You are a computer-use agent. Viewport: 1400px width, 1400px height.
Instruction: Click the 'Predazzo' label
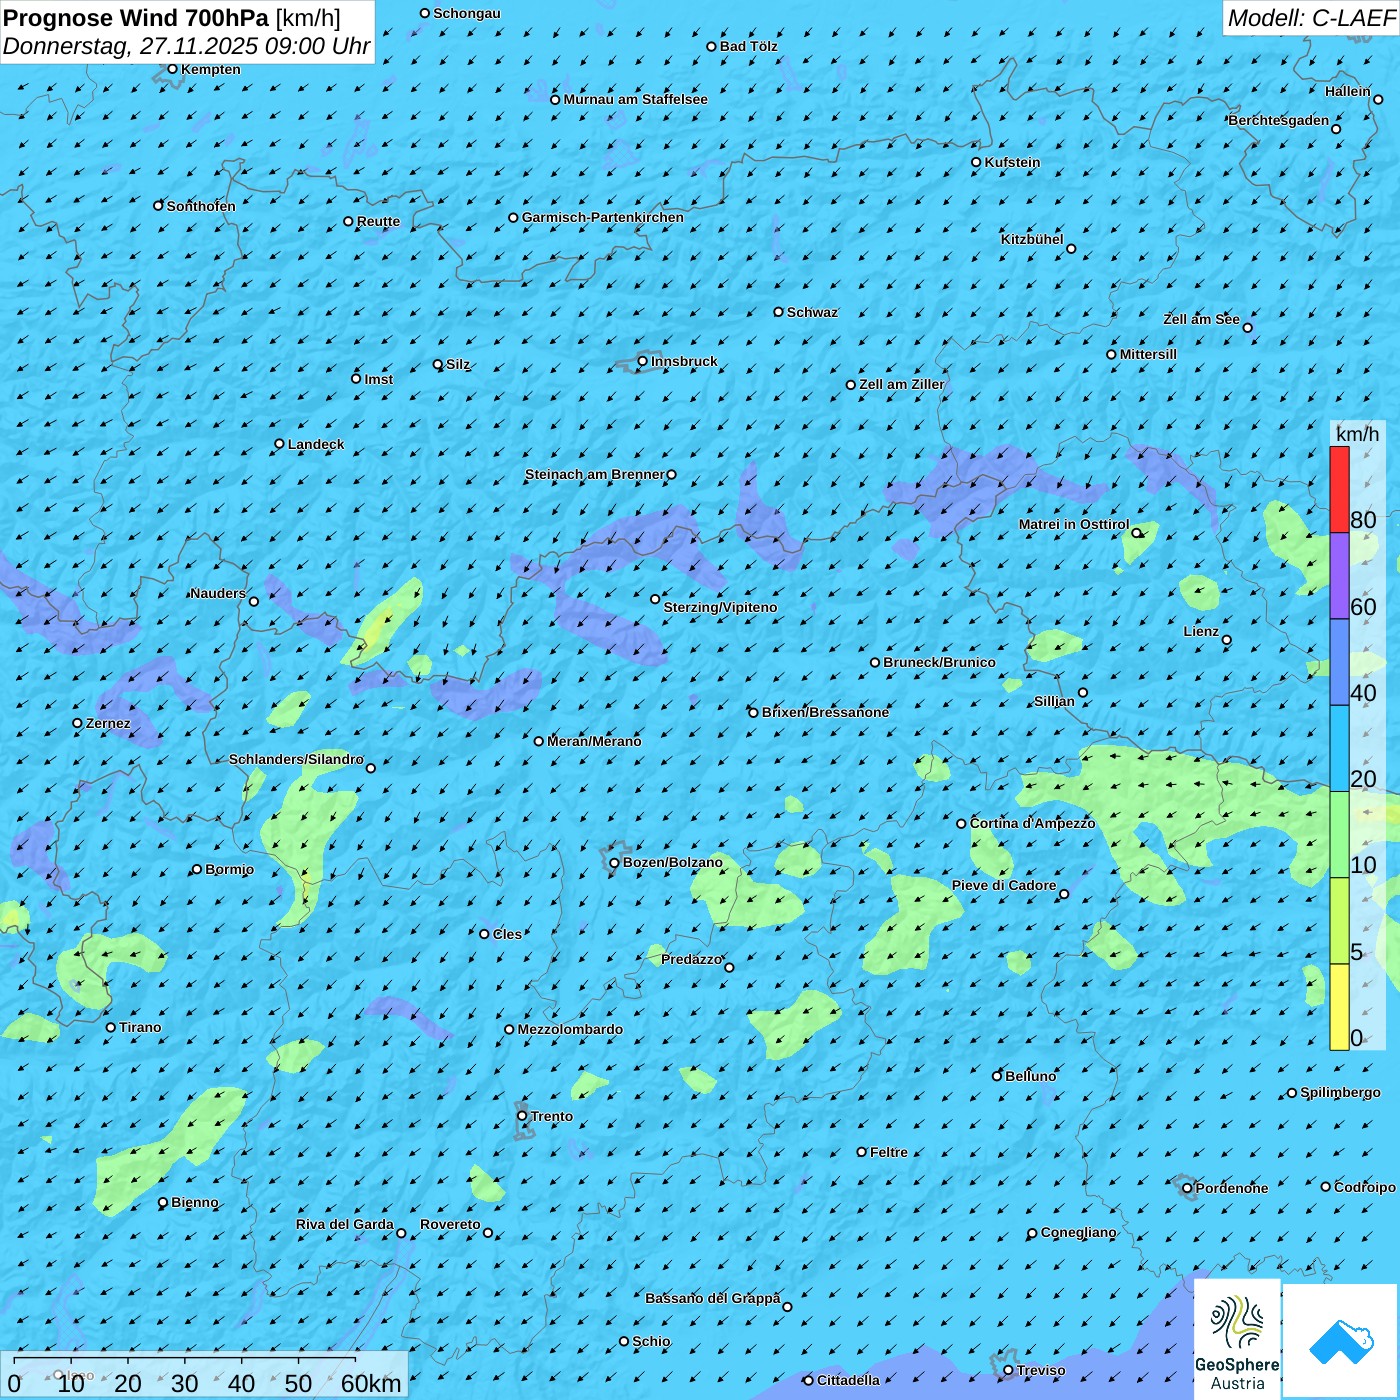691,960
